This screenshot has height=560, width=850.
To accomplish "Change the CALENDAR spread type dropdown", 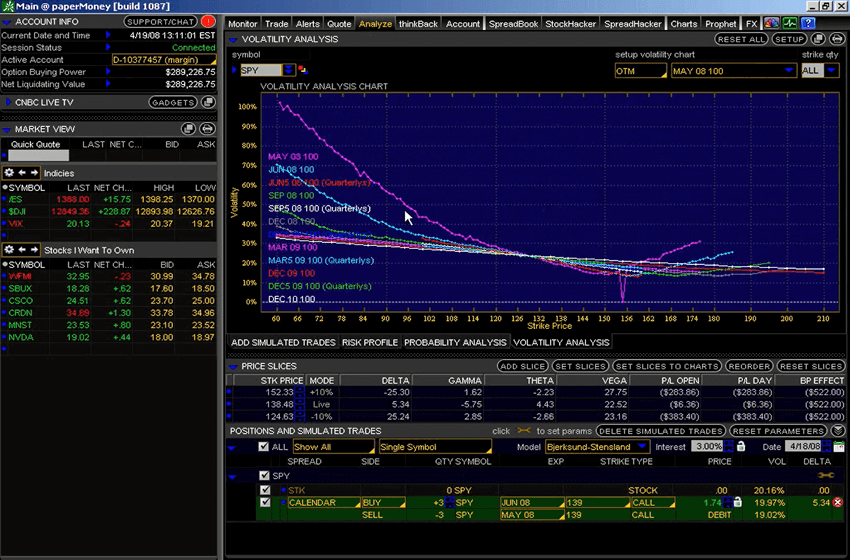I will point(324,503).
